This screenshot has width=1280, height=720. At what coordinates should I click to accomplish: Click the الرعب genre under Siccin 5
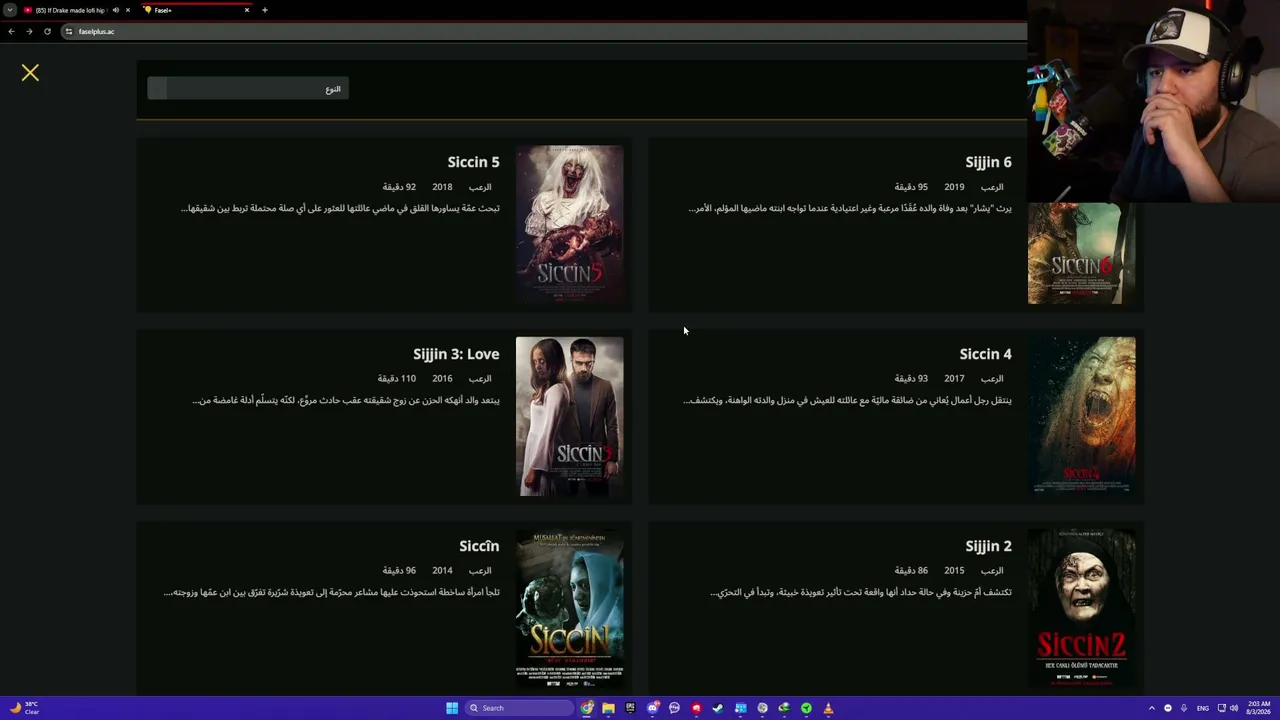click(x=480, y=187)
